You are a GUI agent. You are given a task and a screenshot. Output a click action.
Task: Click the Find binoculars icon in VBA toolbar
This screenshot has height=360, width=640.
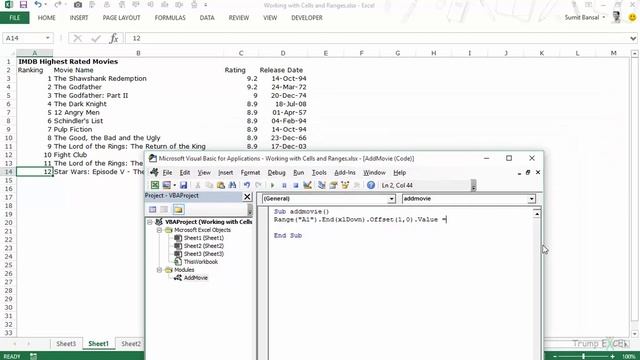(232, 185)
